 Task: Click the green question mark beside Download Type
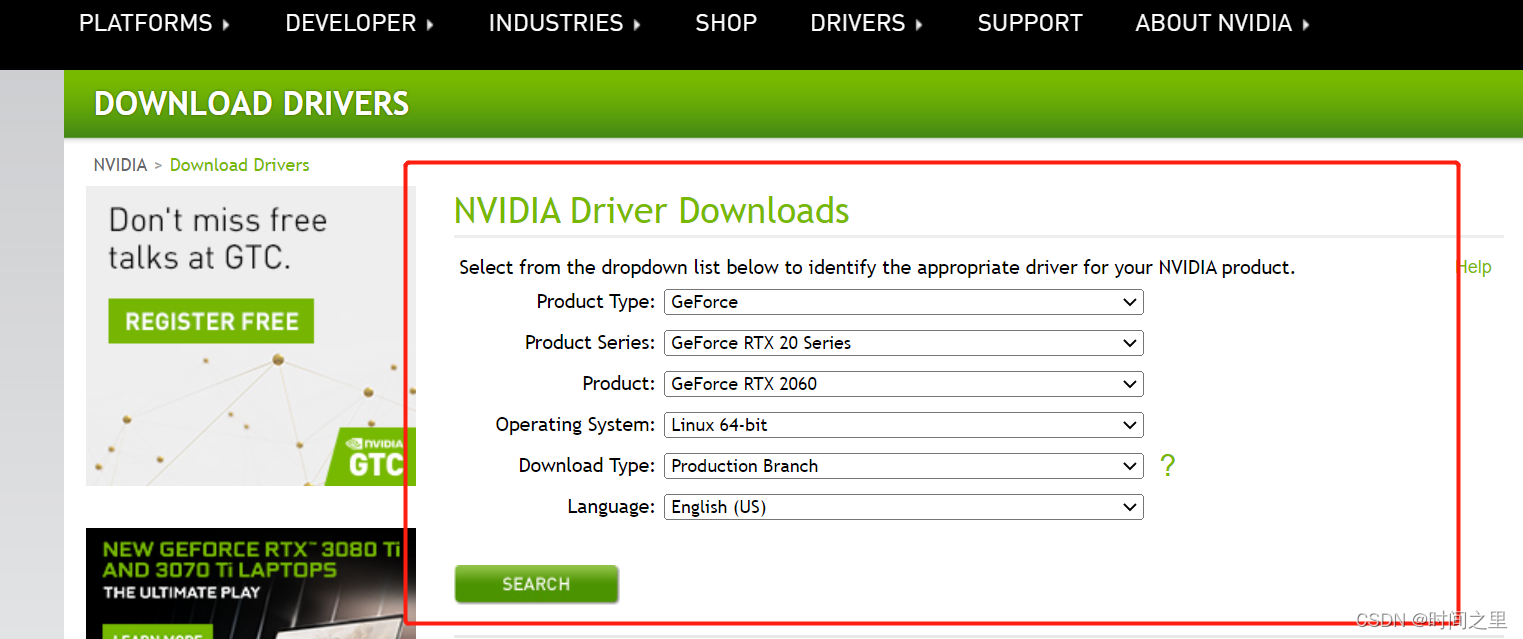[1167, 465]
